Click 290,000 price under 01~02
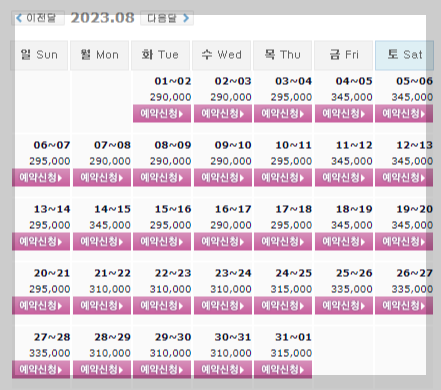This screenshot has height=390, width=441. point(170,97)
